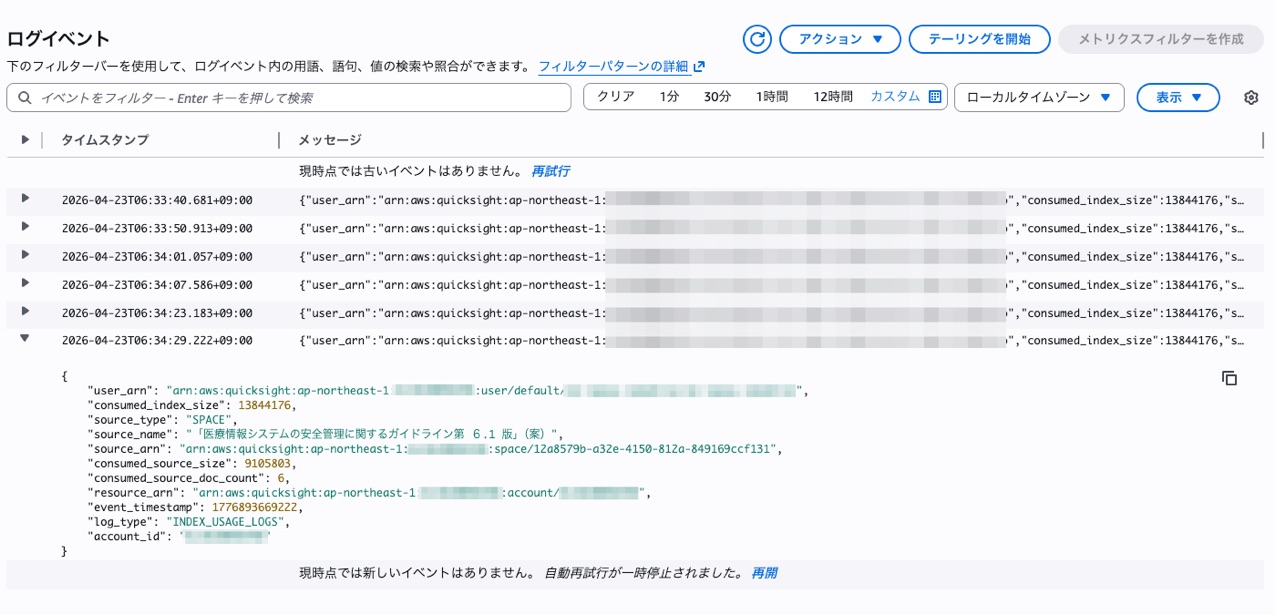Open the settings gear icon
The height and width of the screenshot is (615, 1276).
click(x=1250, y=97)
